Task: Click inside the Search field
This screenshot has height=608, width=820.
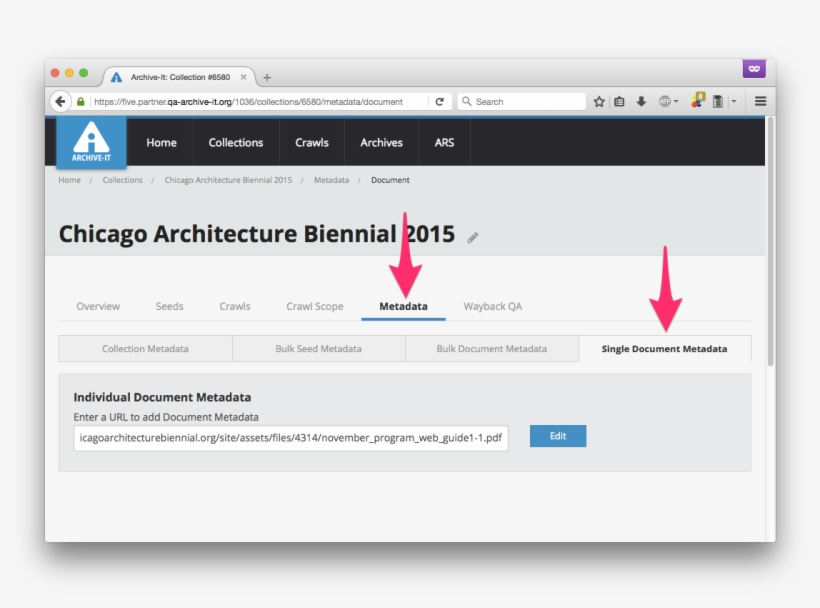Action: [520, 101]
